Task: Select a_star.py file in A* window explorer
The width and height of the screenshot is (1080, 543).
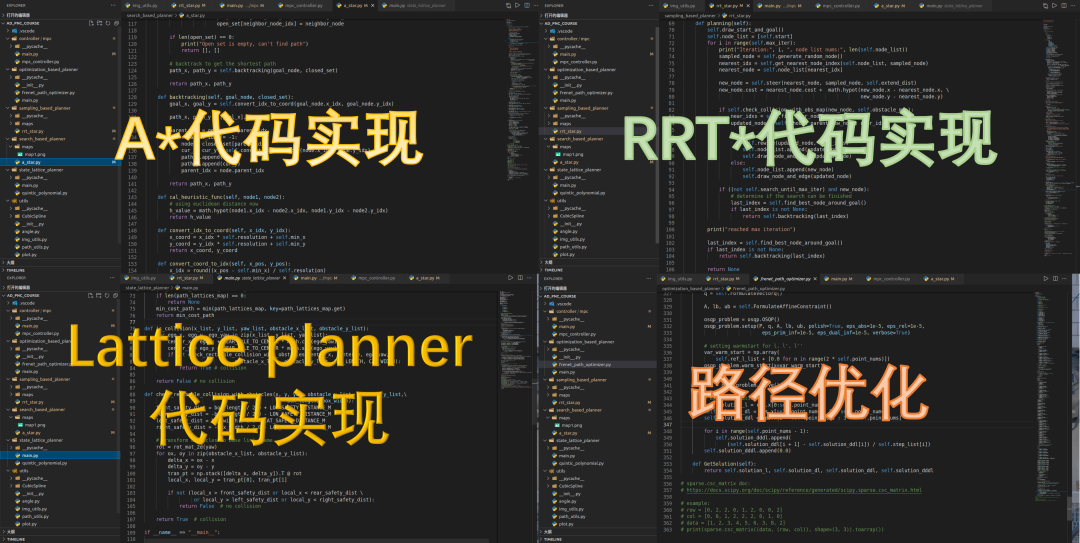Action: coord(61,162)
